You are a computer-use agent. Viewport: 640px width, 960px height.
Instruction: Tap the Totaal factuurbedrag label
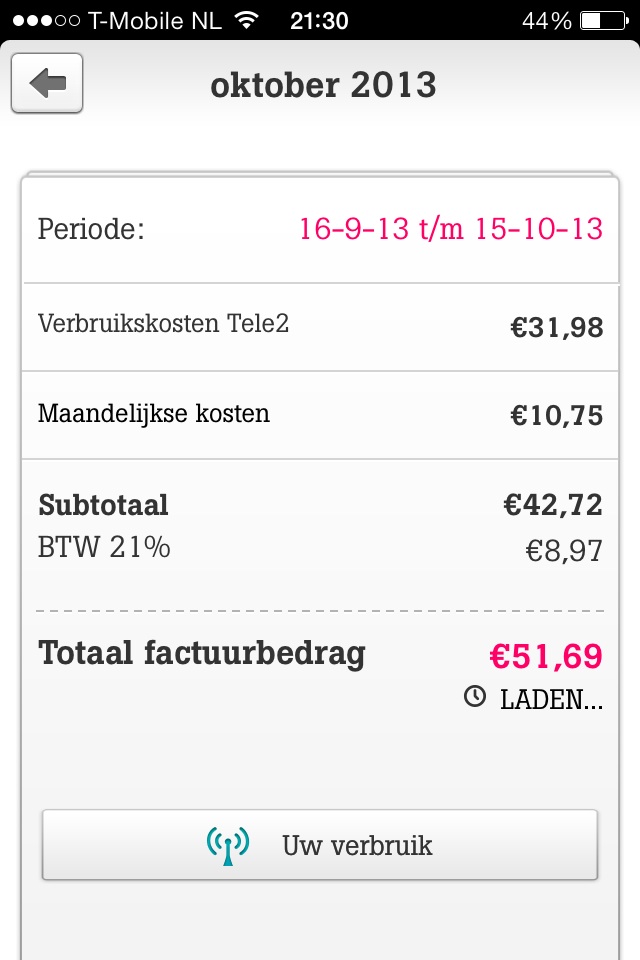(x=202, y=654)
